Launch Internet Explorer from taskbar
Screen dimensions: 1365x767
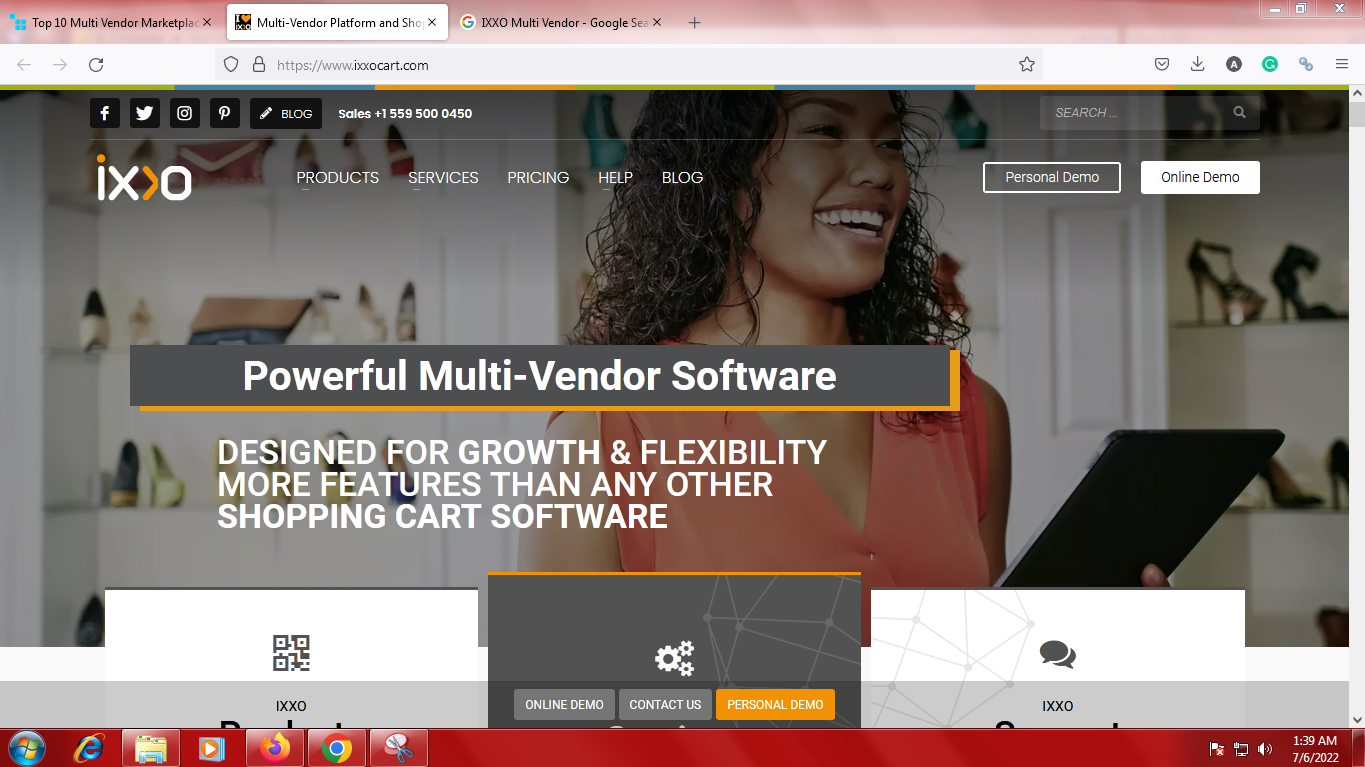[90, 748]
